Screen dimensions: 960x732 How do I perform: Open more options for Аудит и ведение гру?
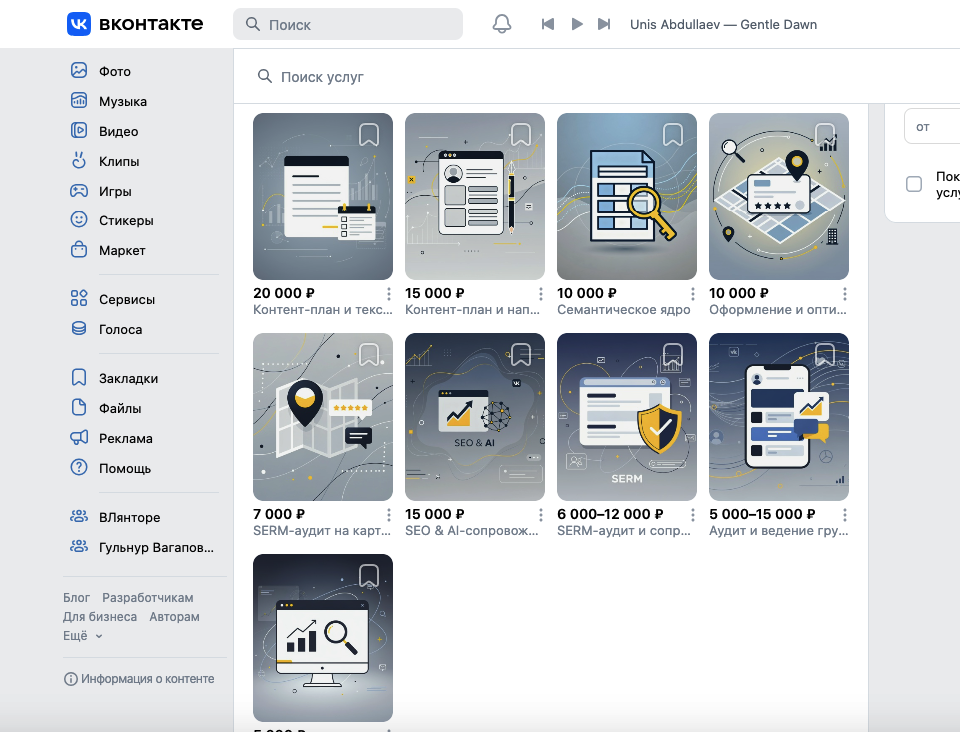pyautogui.click(x=844, y=514)
